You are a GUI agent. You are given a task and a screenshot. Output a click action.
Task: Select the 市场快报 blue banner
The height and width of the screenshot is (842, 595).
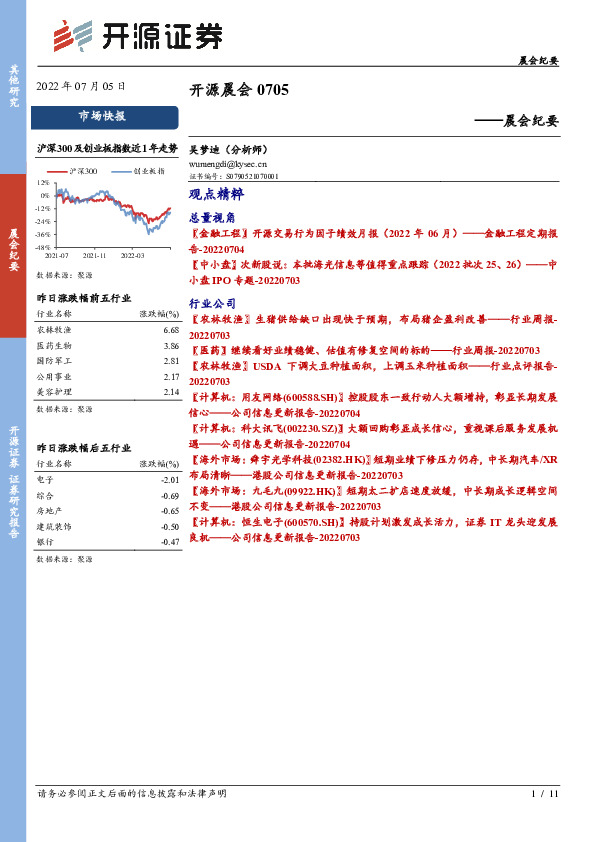tap(105, 117)
